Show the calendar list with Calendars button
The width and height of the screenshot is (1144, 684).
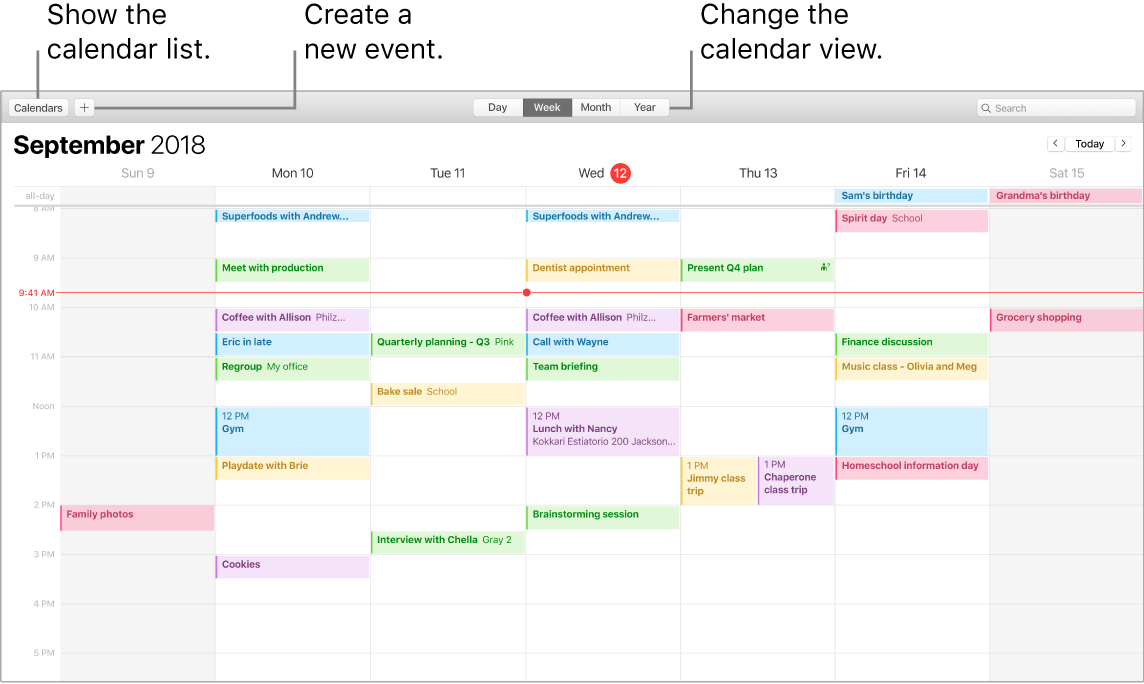[38, 107]
